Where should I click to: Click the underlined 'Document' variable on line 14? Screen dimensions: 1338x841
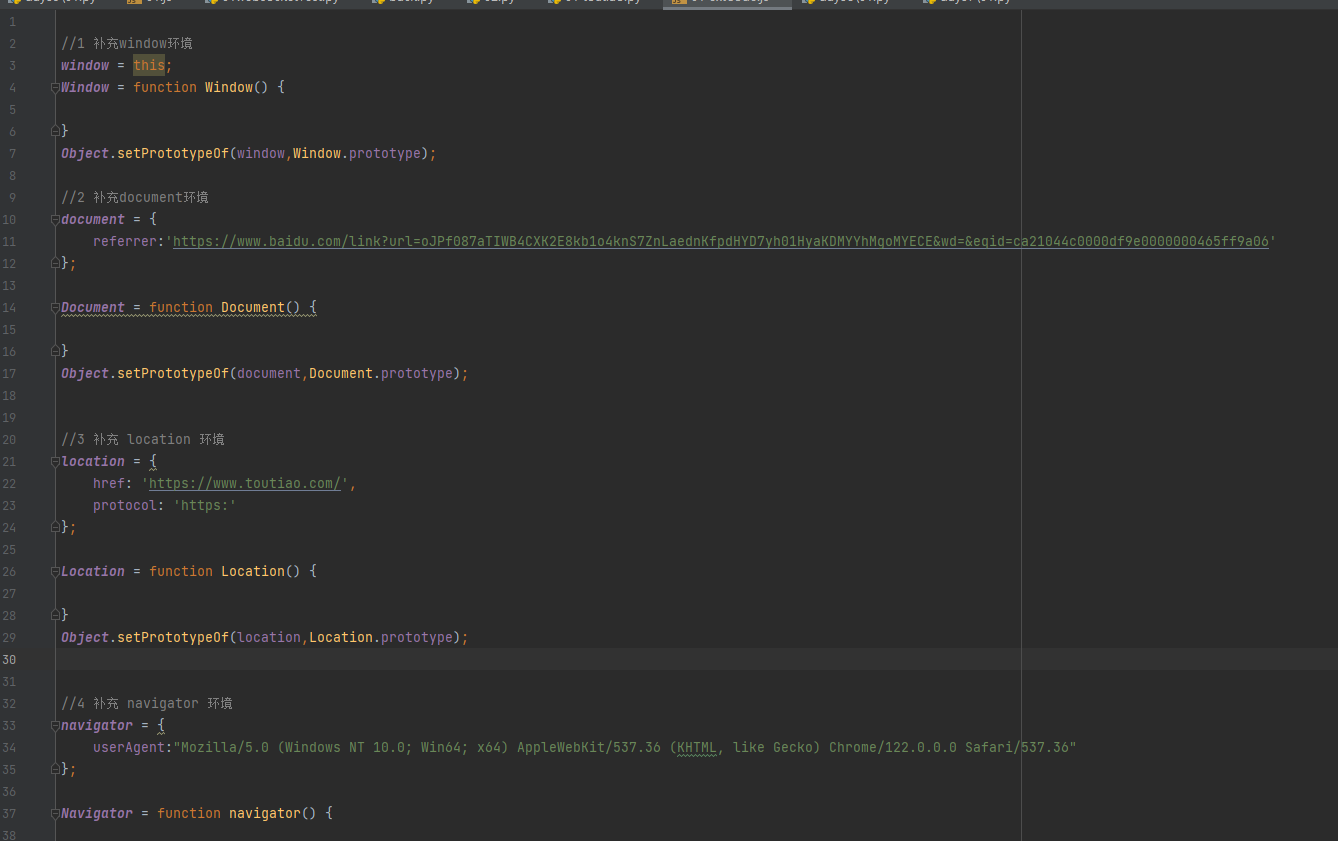[93, 307]
